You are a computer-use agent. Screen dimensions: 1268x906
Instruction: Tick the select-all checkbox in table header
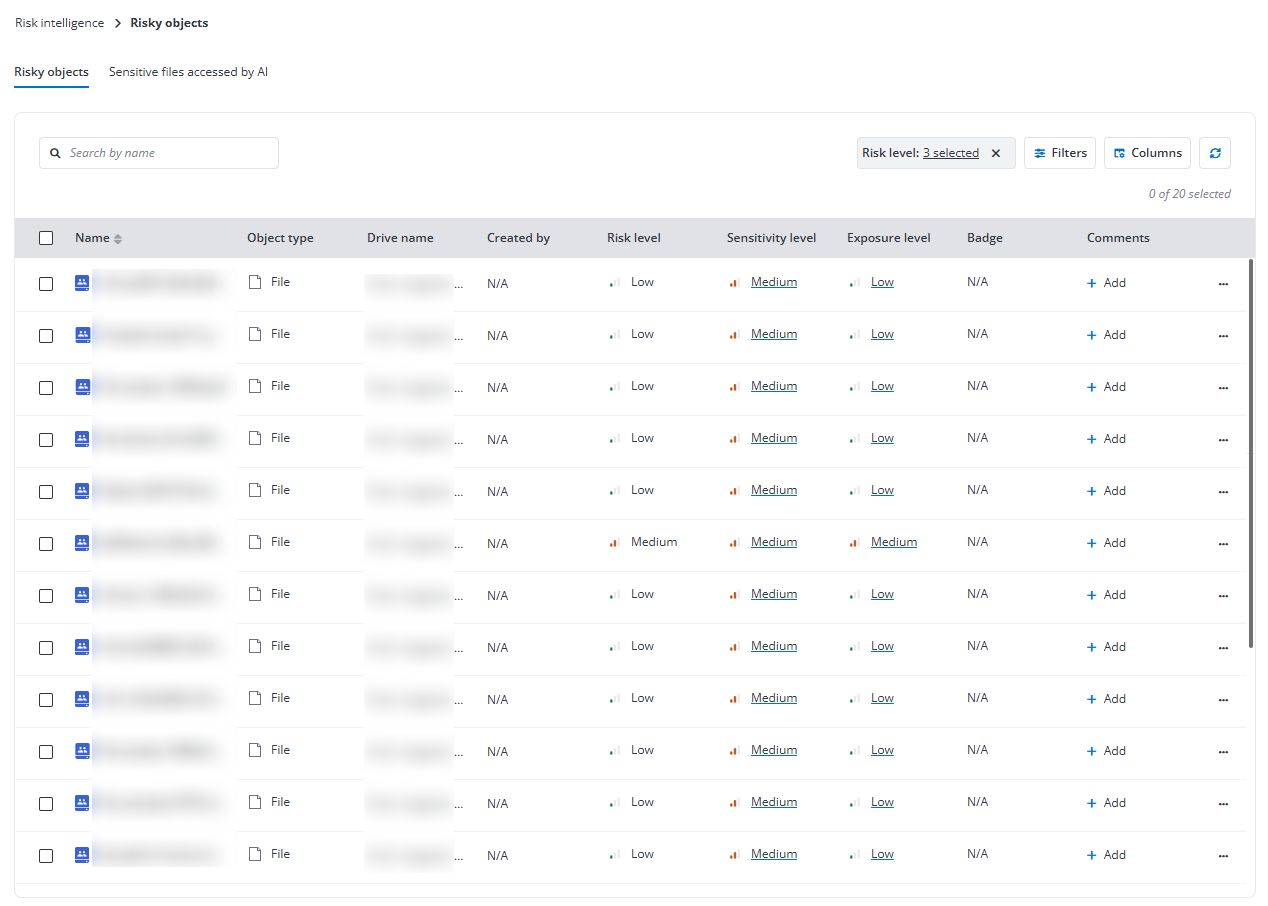[46, 238]
